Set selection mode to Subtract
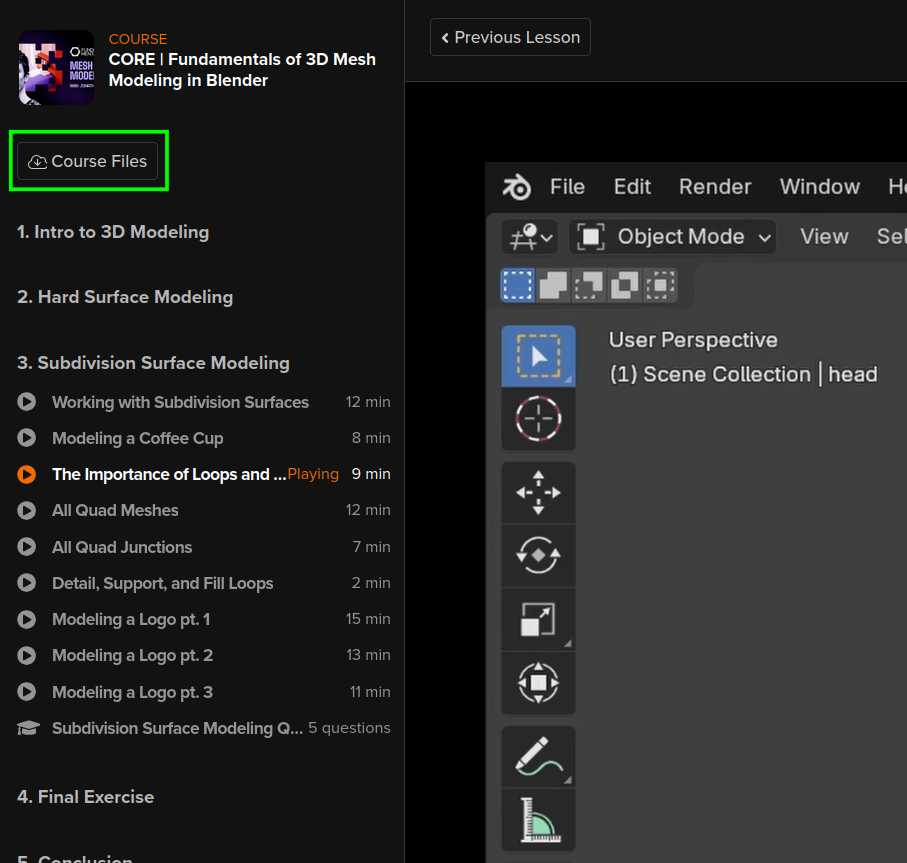This screenshot has width=907, height=863. point(588,285)
